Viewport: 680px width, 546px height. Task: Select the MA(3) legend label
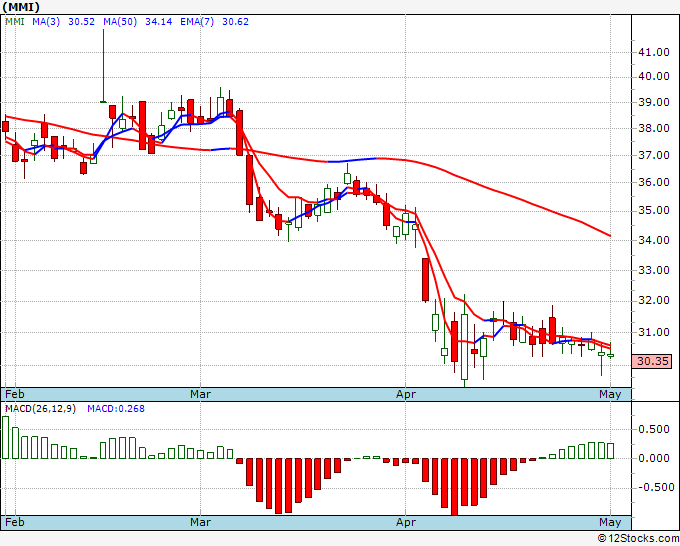click(46, 22)
